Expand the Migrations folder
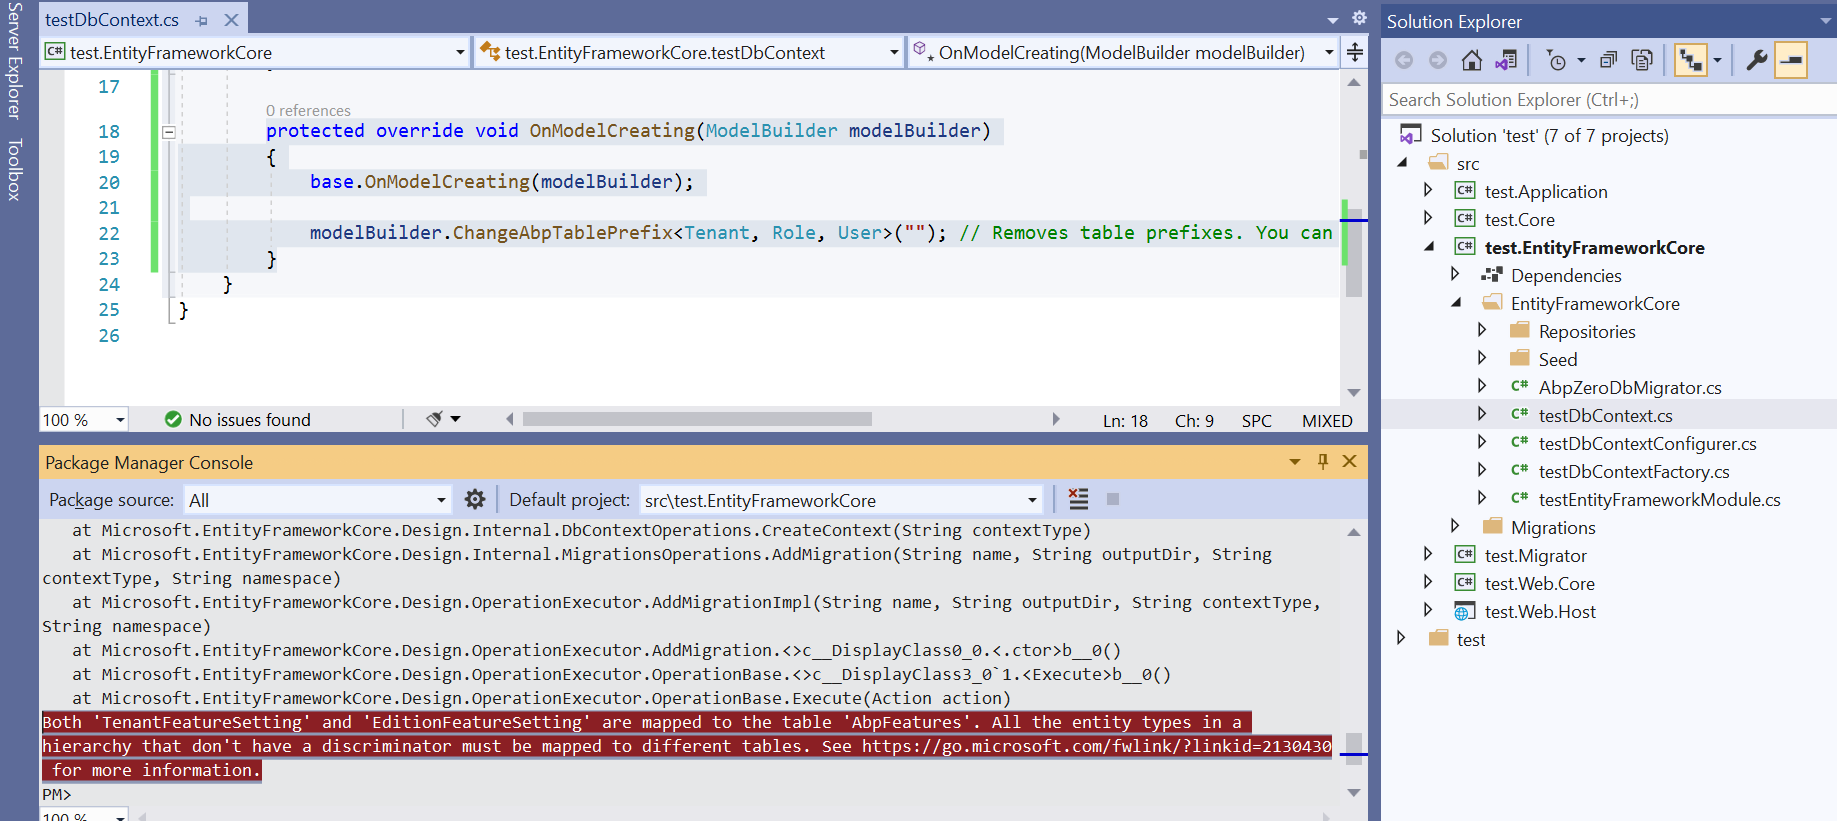1837x821 pixels. tap(1456, 526)
